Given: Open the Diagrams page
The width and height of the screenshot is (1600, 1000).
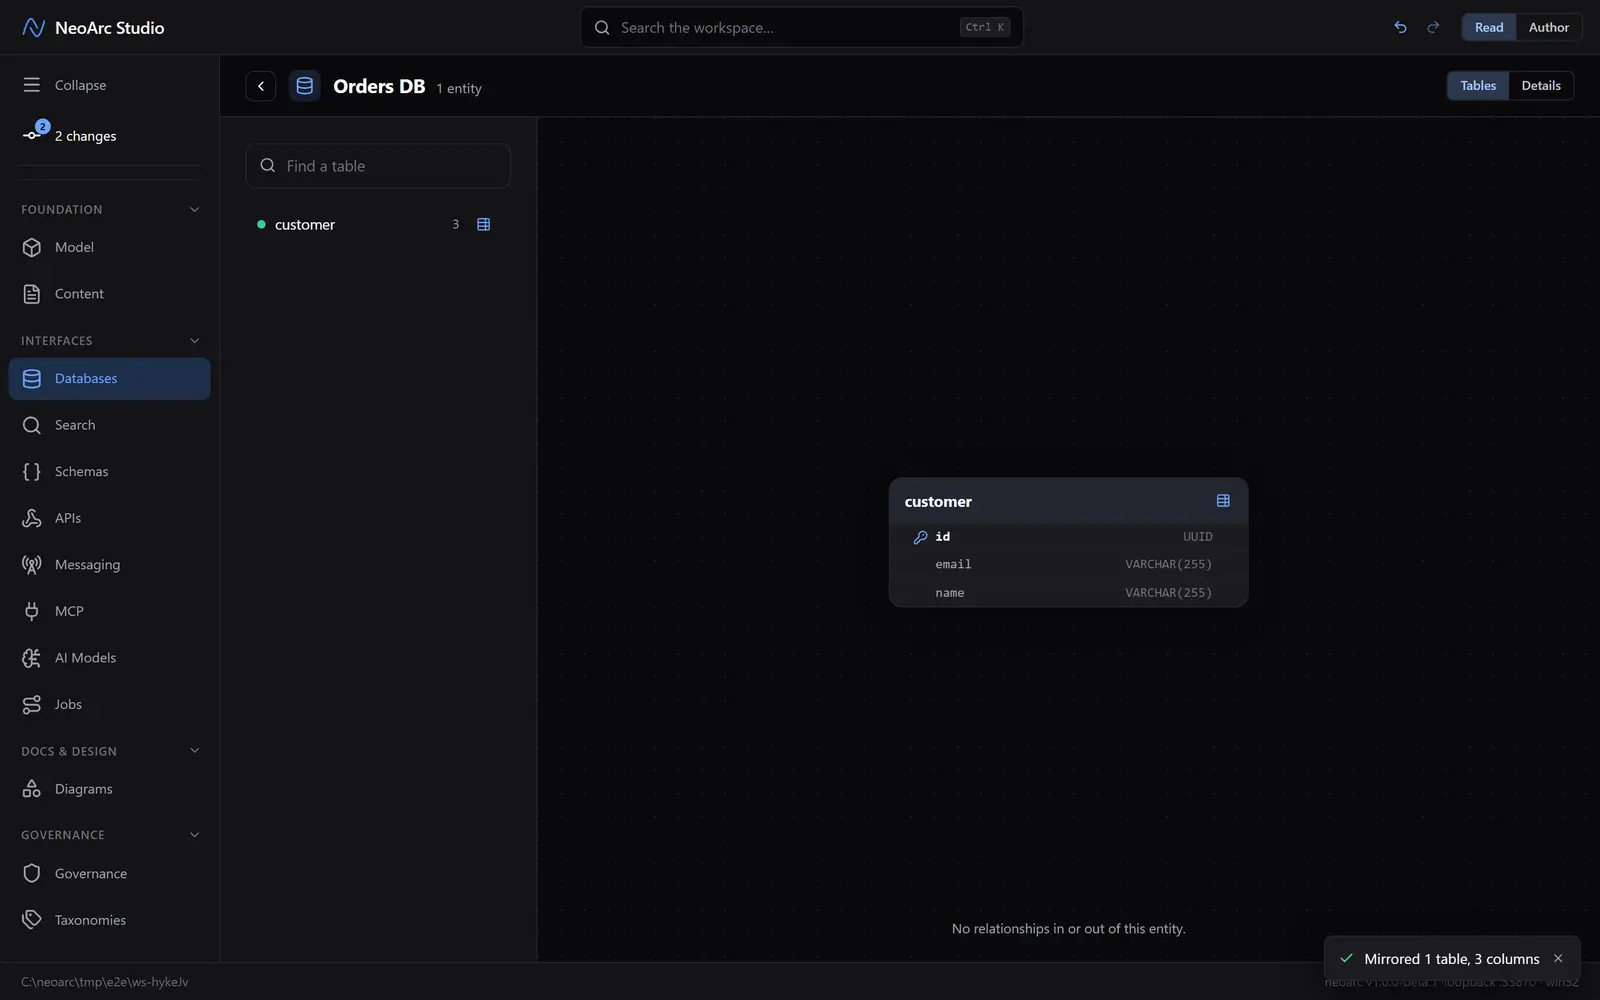Looking at the screenshot, I should click(110, 789).
